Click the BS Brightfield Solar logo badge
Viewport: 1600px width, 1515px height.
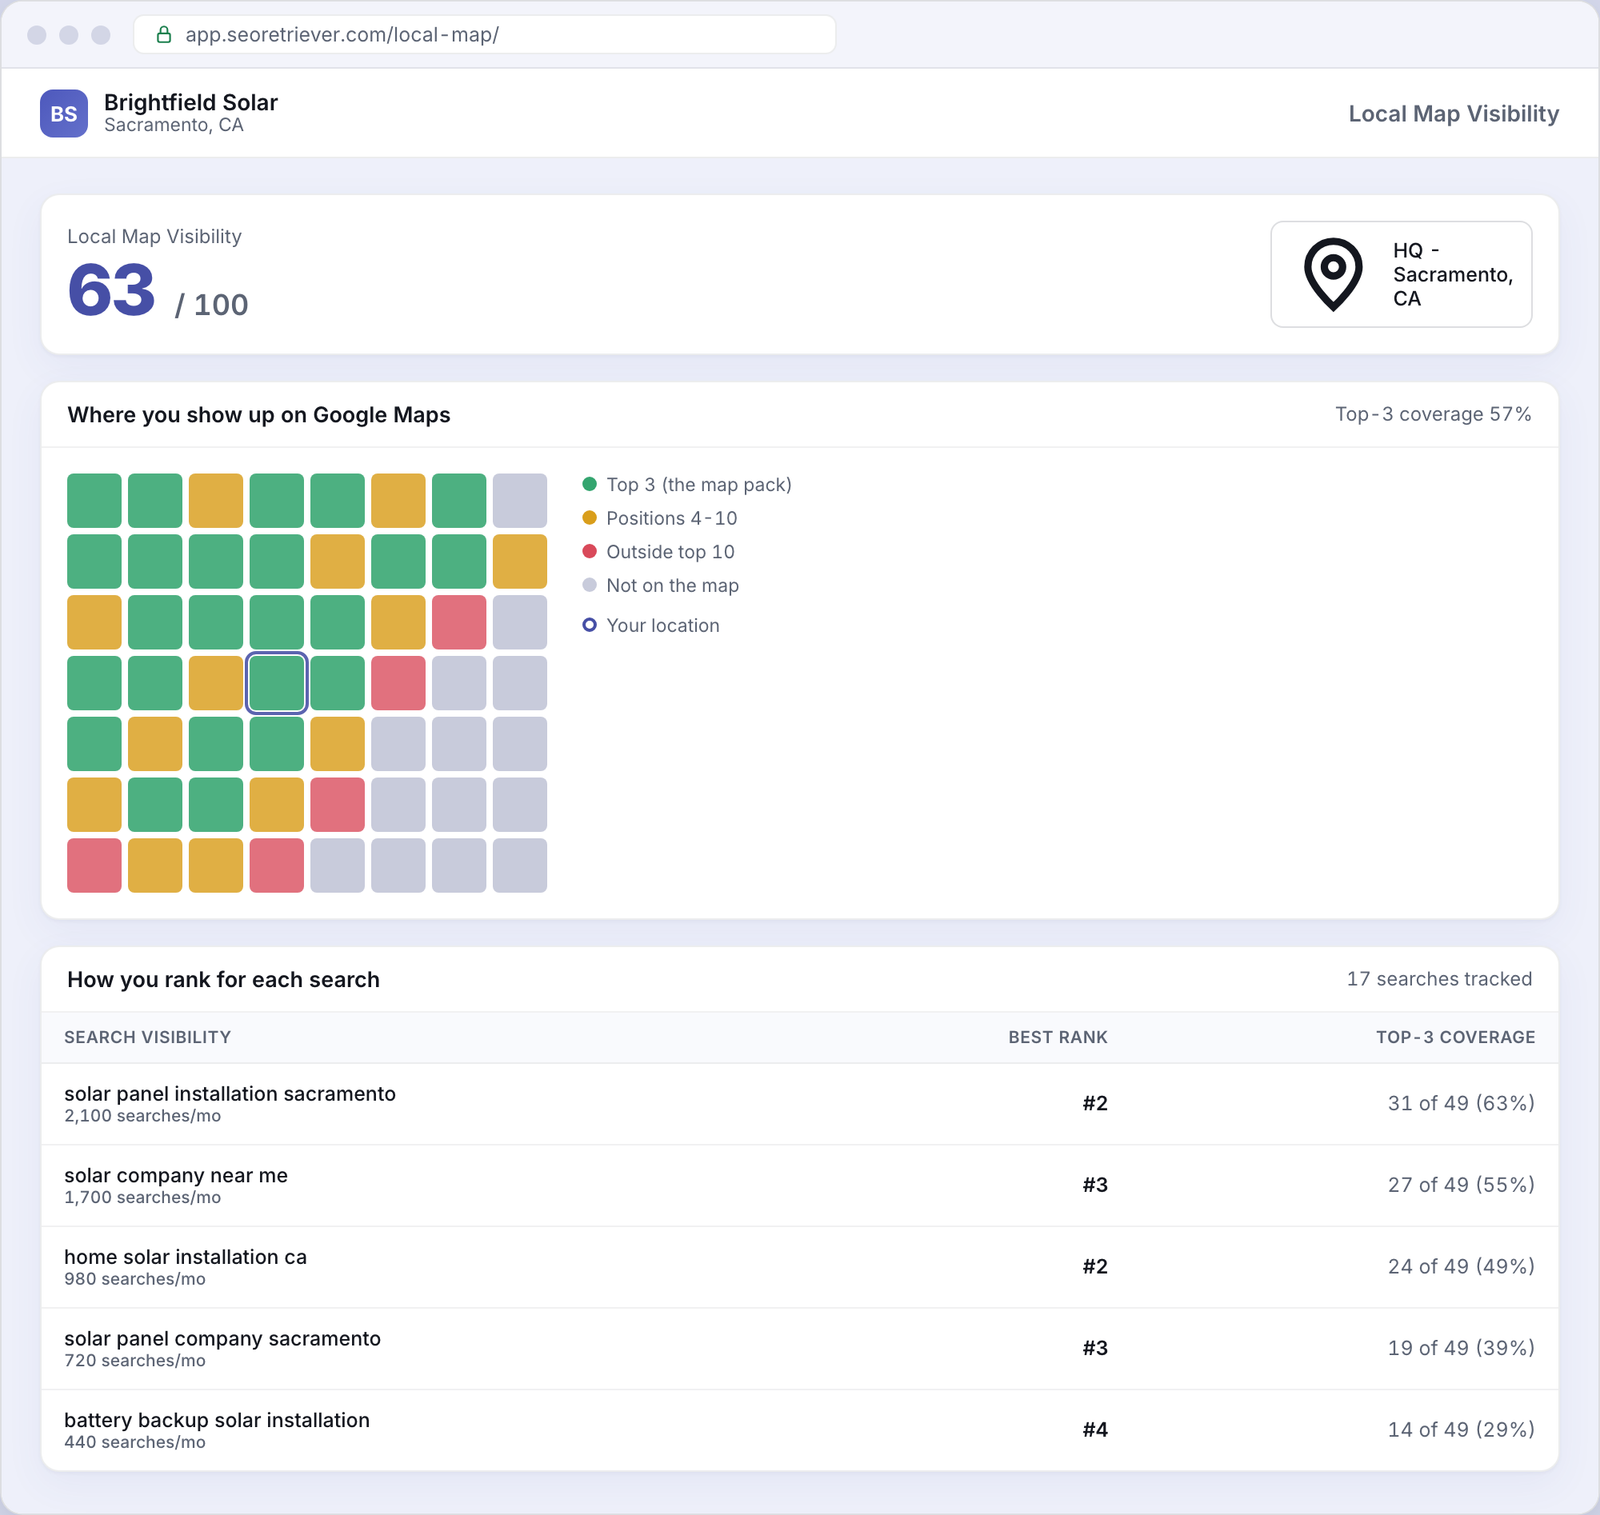tap(64, 114)
